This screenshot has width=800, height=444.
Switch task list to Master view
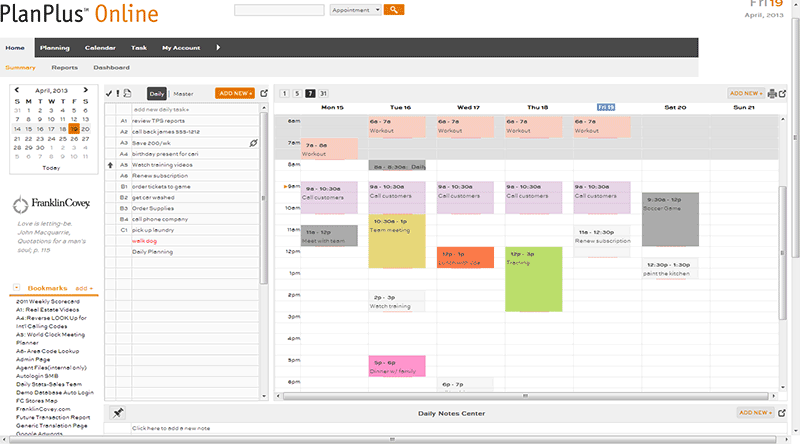pos(183,94)
